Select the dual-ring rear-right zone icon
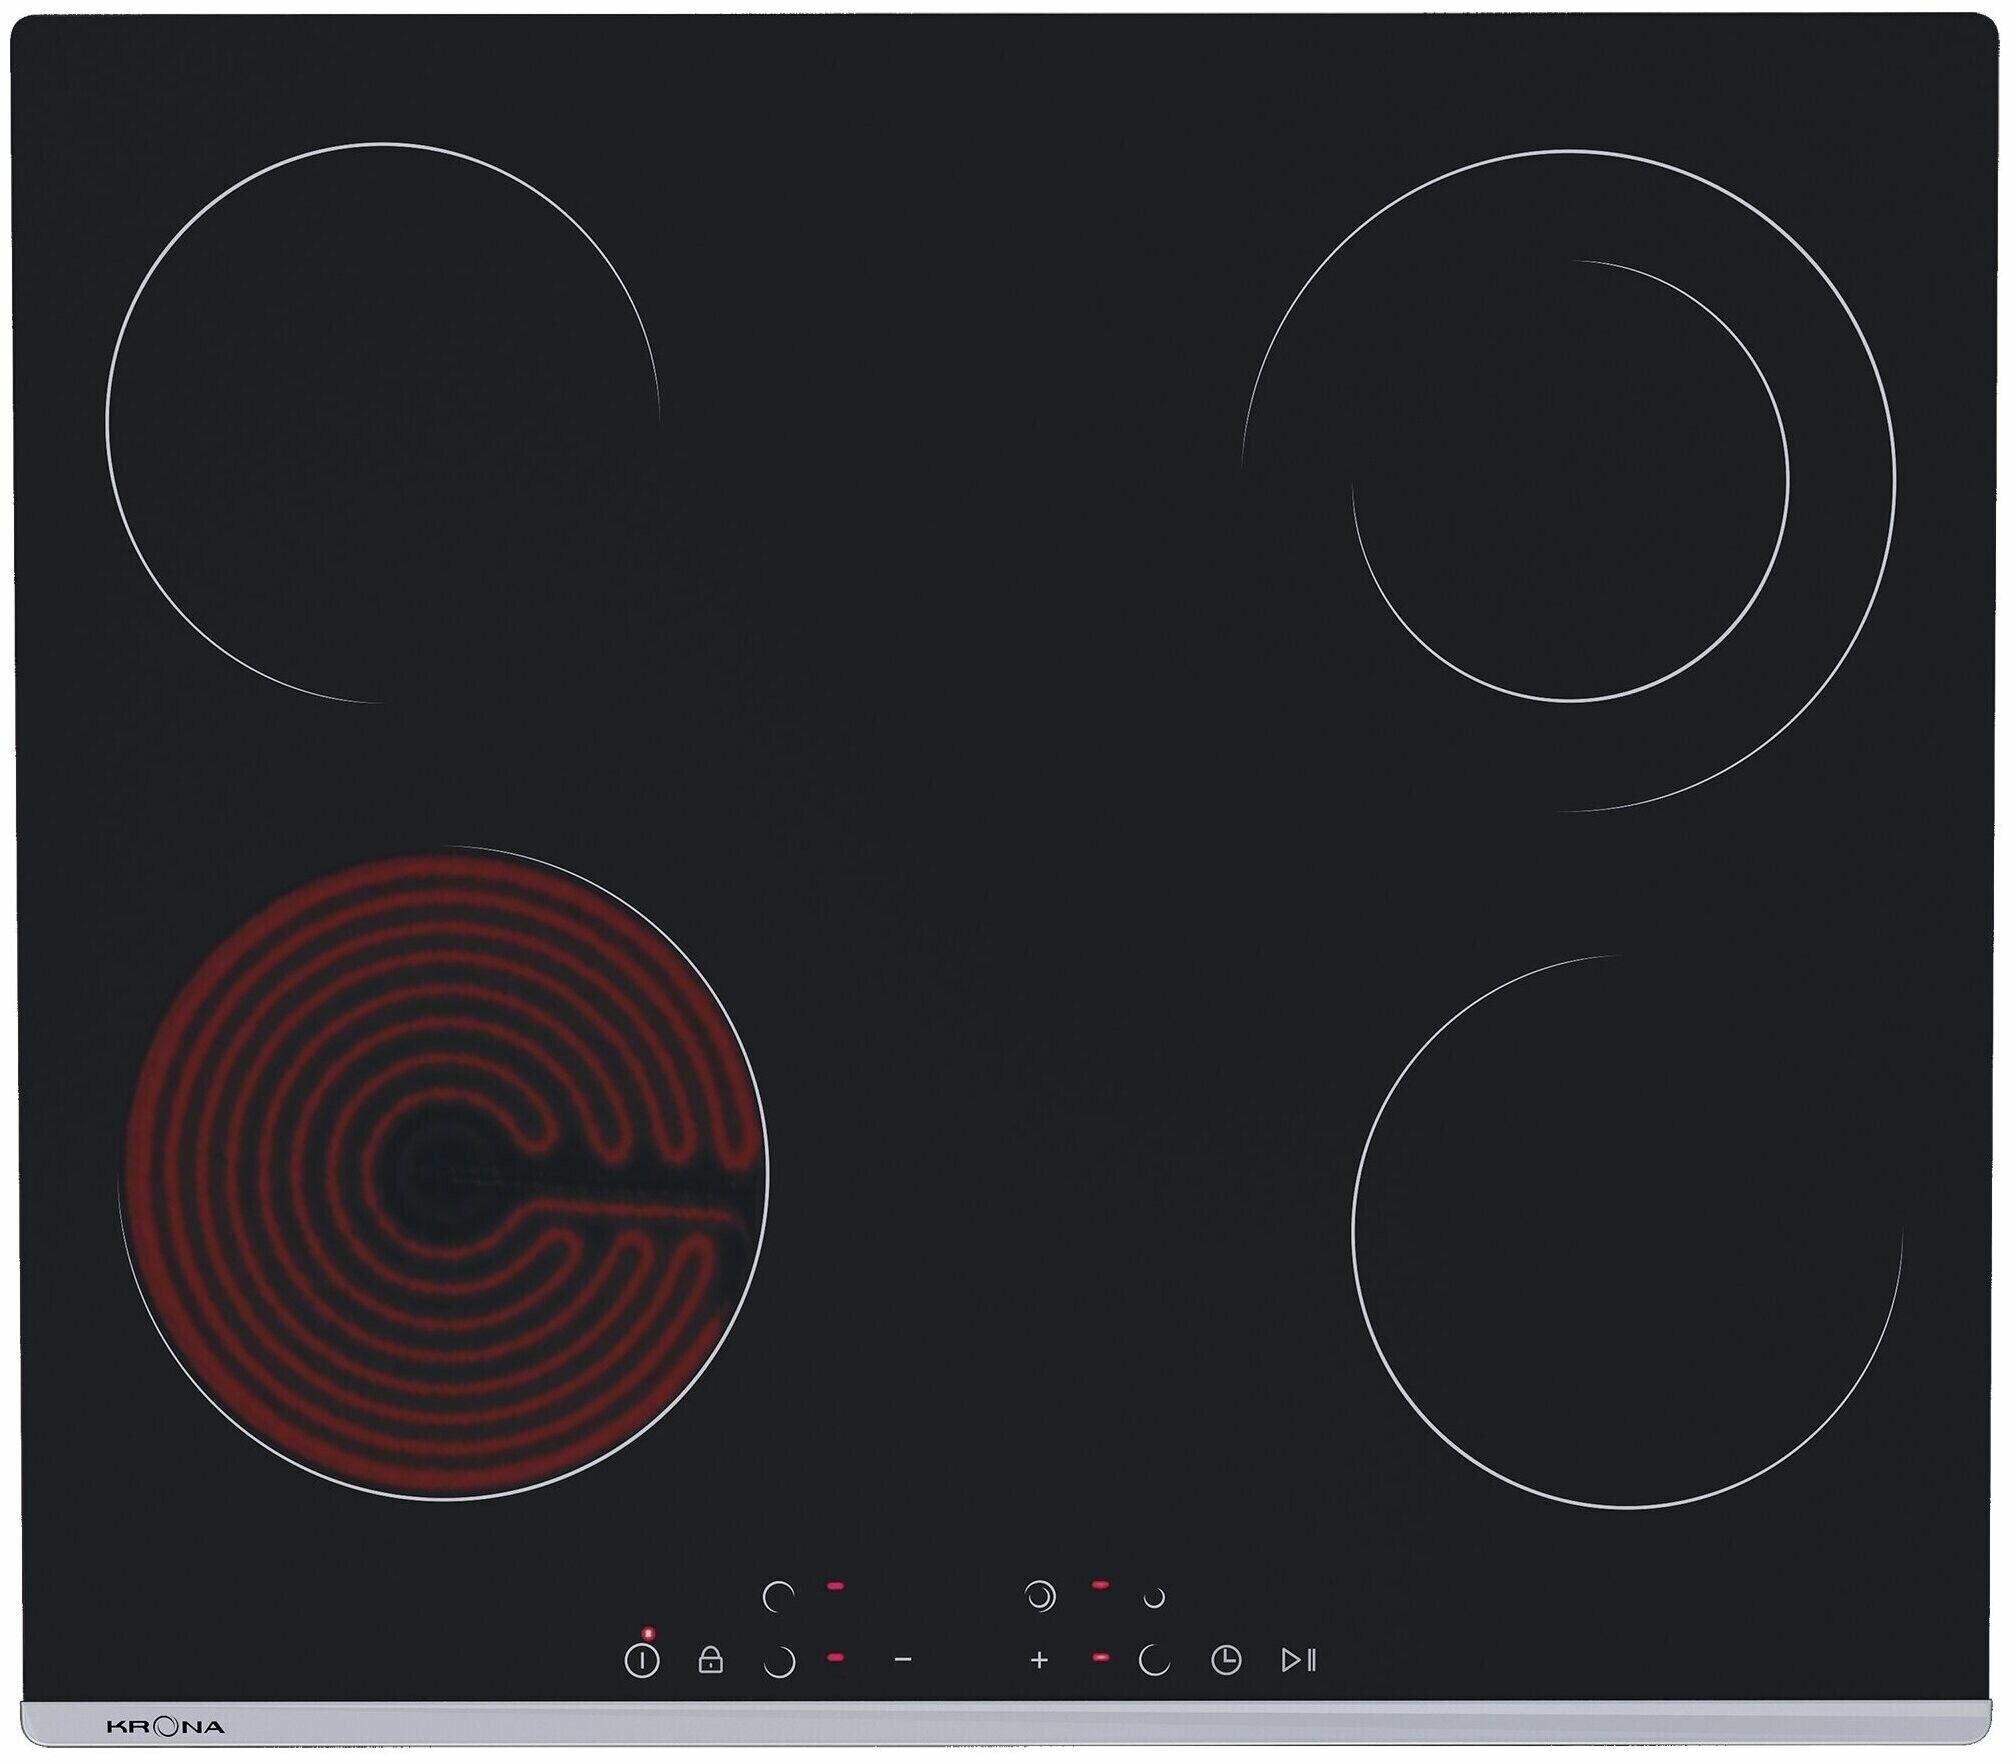This screenshot has height=1764, width=2012. point(1040,1597)
